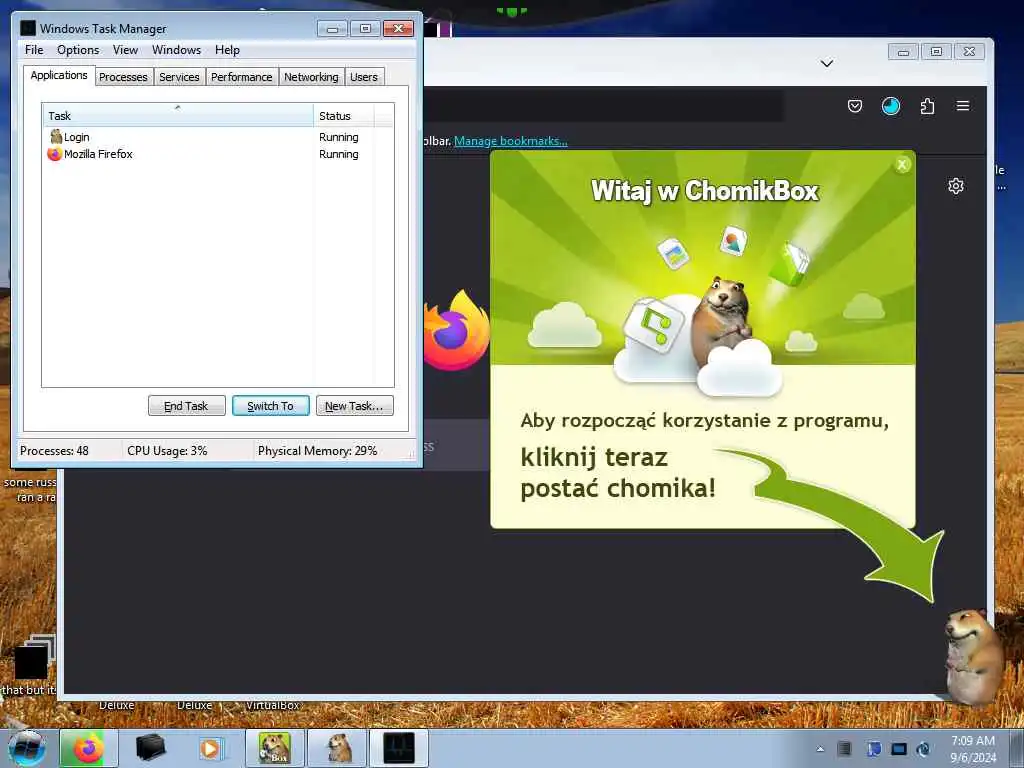
Task: Select the Login task row
Action: [217, 137]
